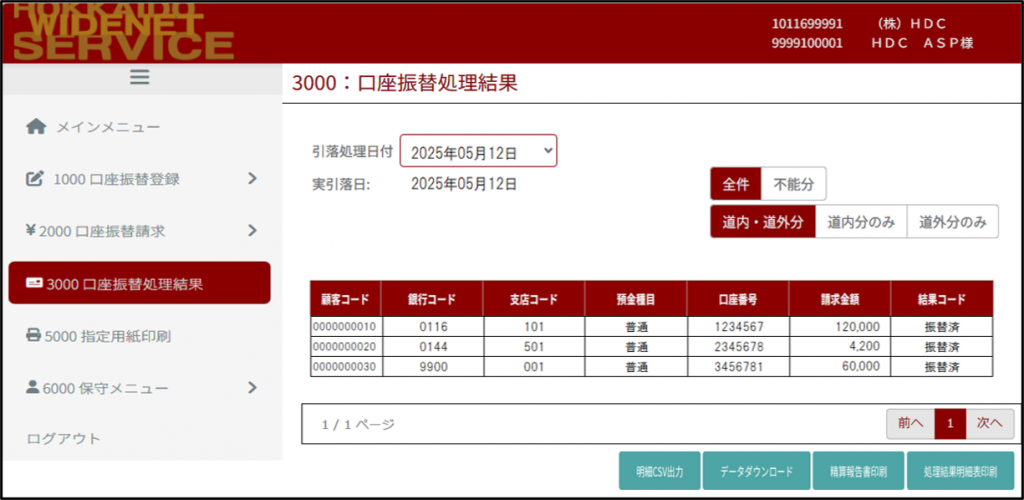
Task: Select the 全件 filter toggle
Action: tap(736, 184)
